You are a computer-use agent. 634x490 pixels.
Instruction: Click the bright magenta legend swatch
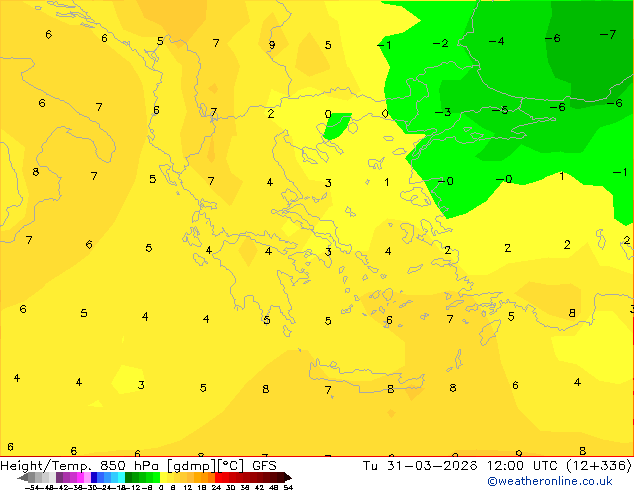coord(80,477)
